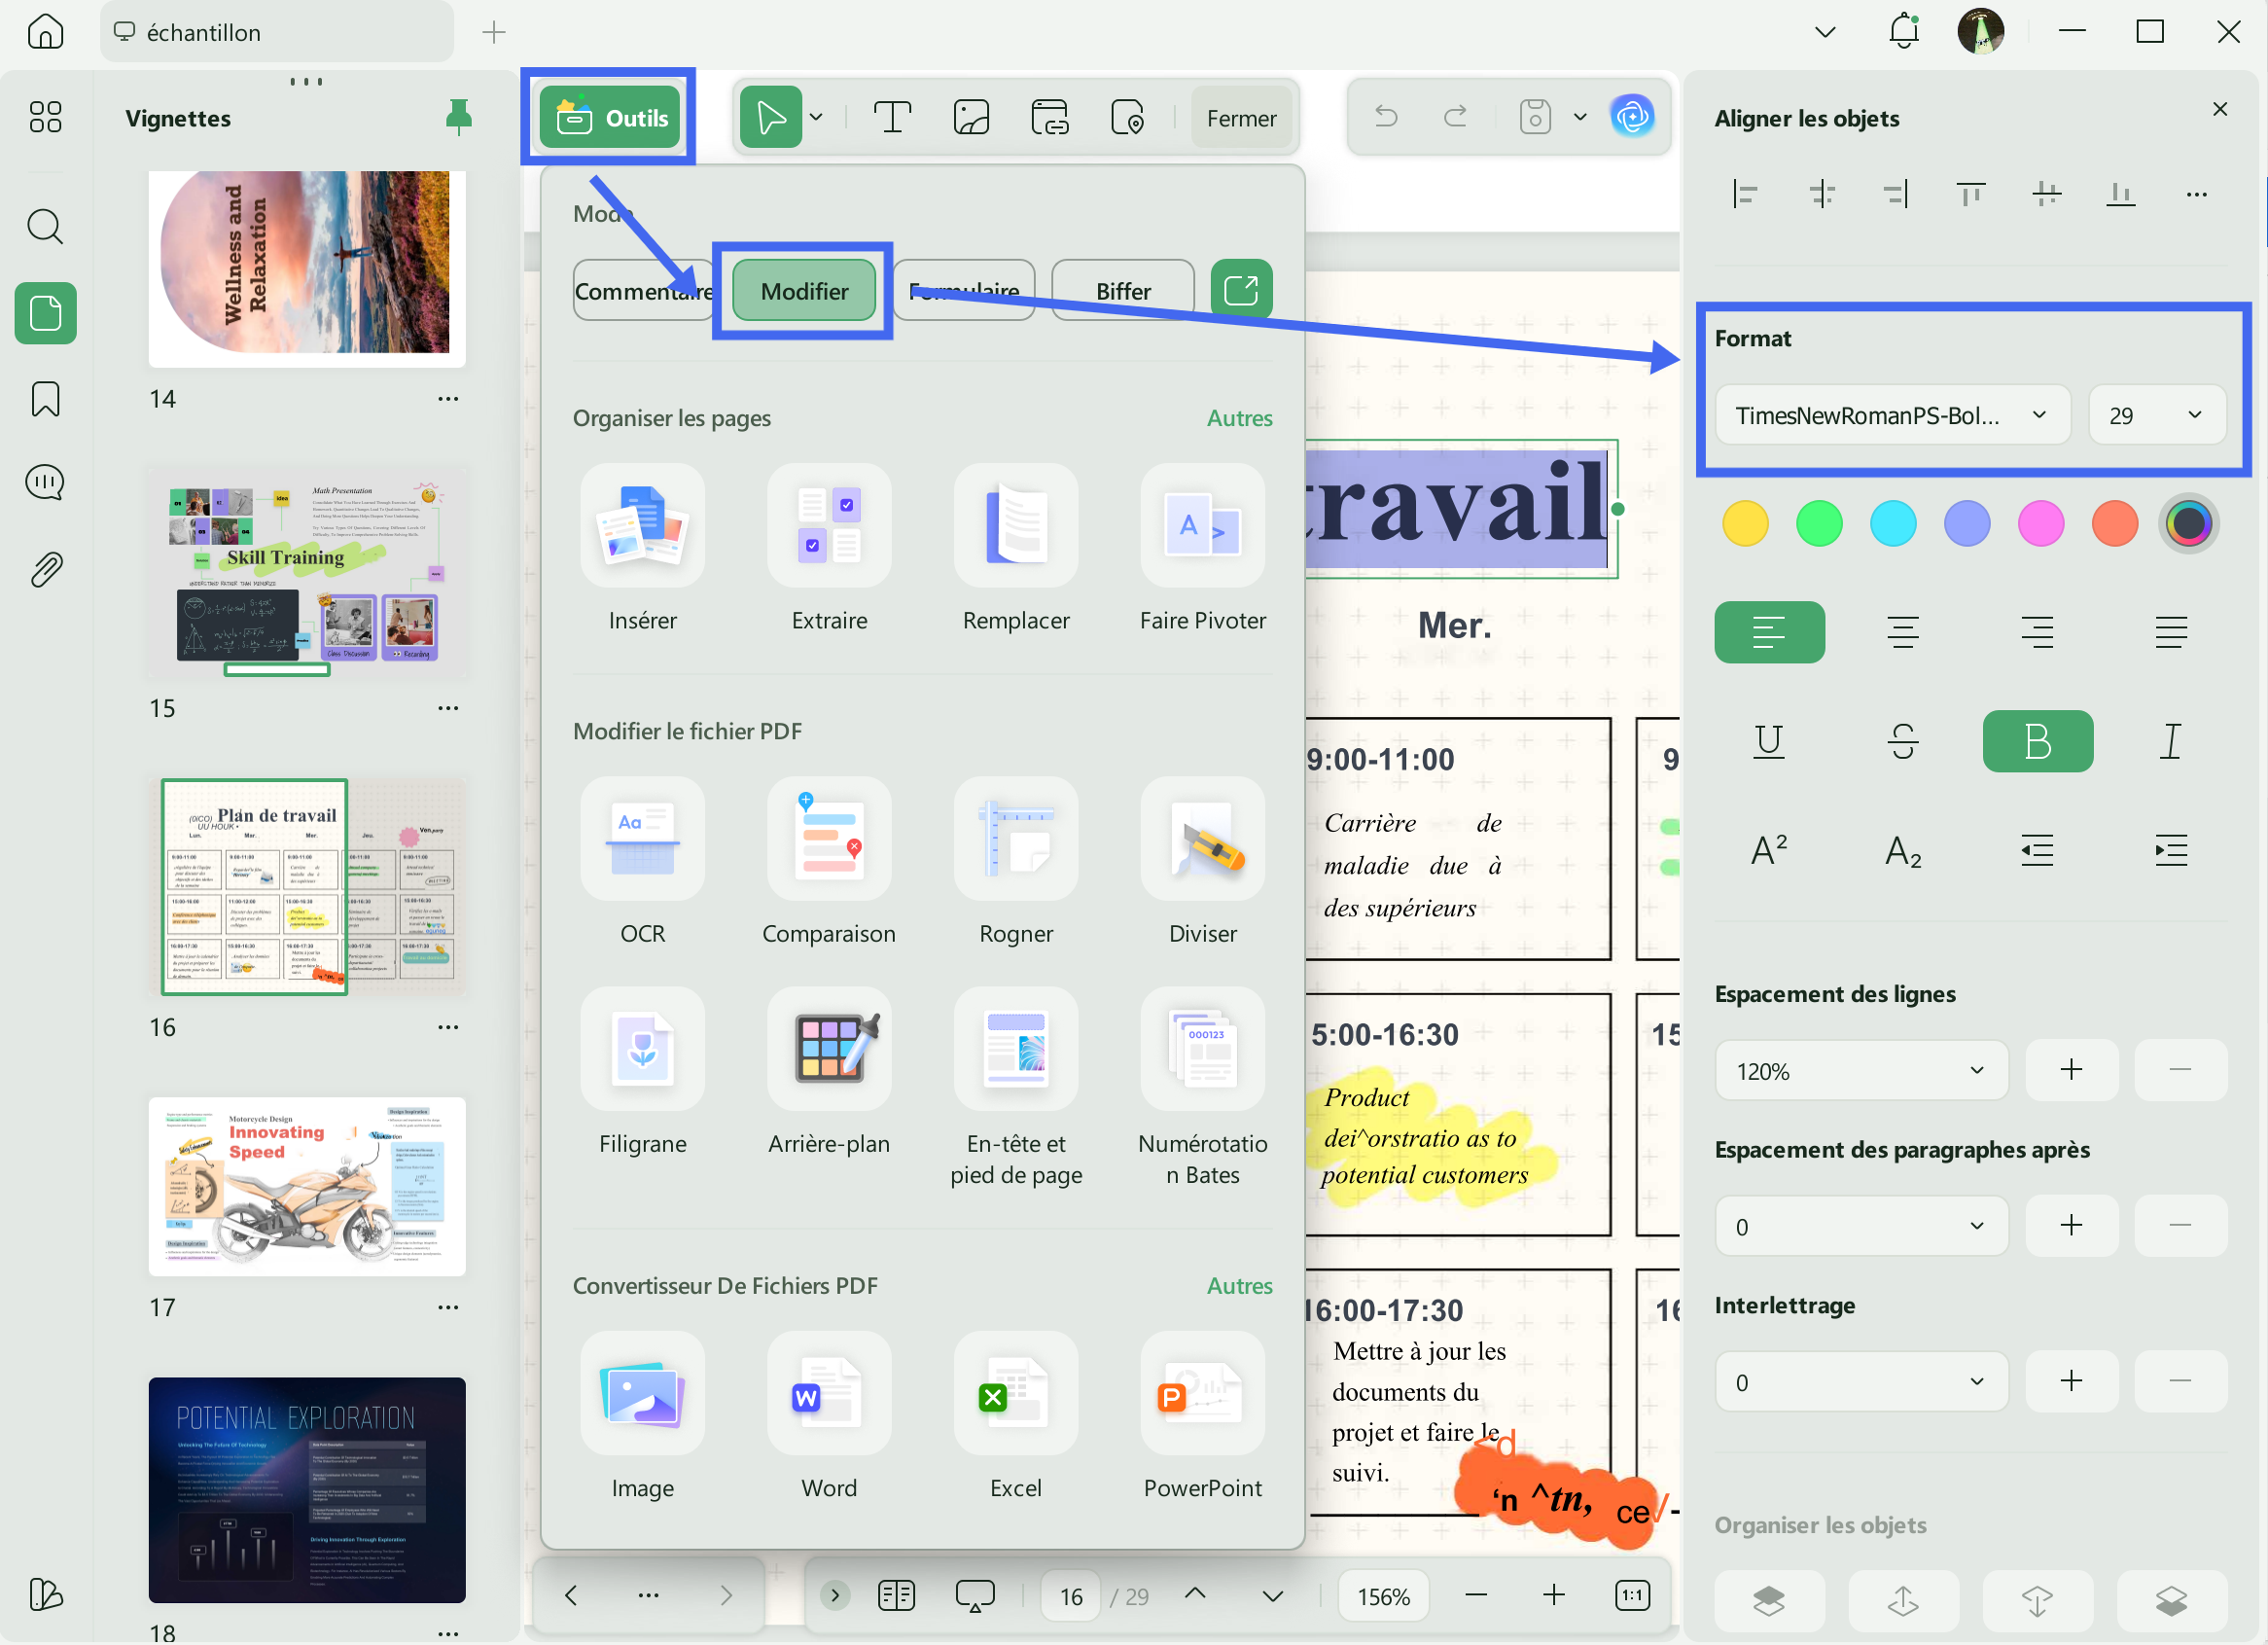Convert PDF to Word
This screenshot has width=2268, height=1645.
pos(829,1393)
